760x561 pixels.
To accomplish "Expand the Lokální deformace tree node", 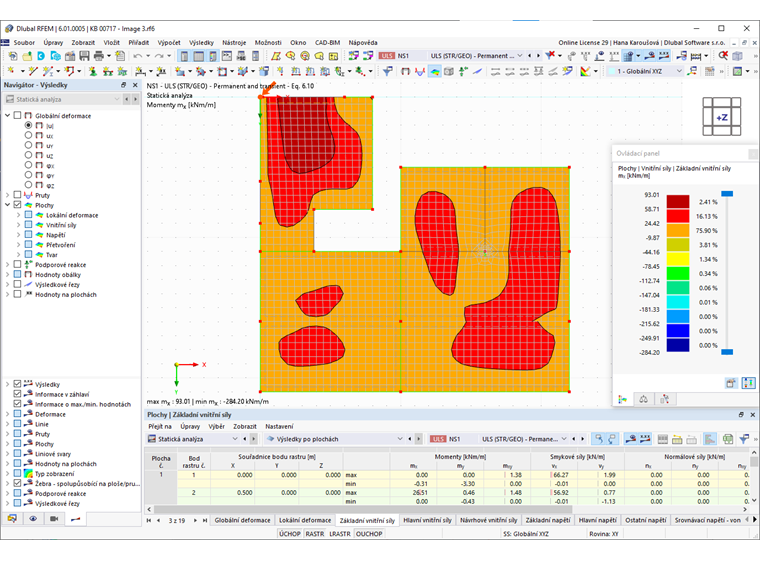I will point(18,215).
